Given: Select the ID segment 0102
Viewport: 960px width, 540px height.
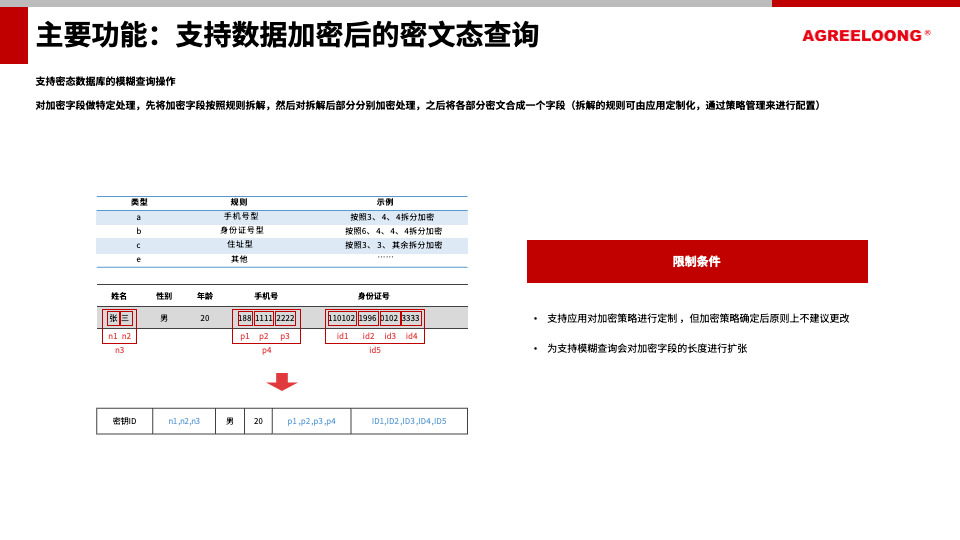Looking at the screenshot, I should coord(389,318).
